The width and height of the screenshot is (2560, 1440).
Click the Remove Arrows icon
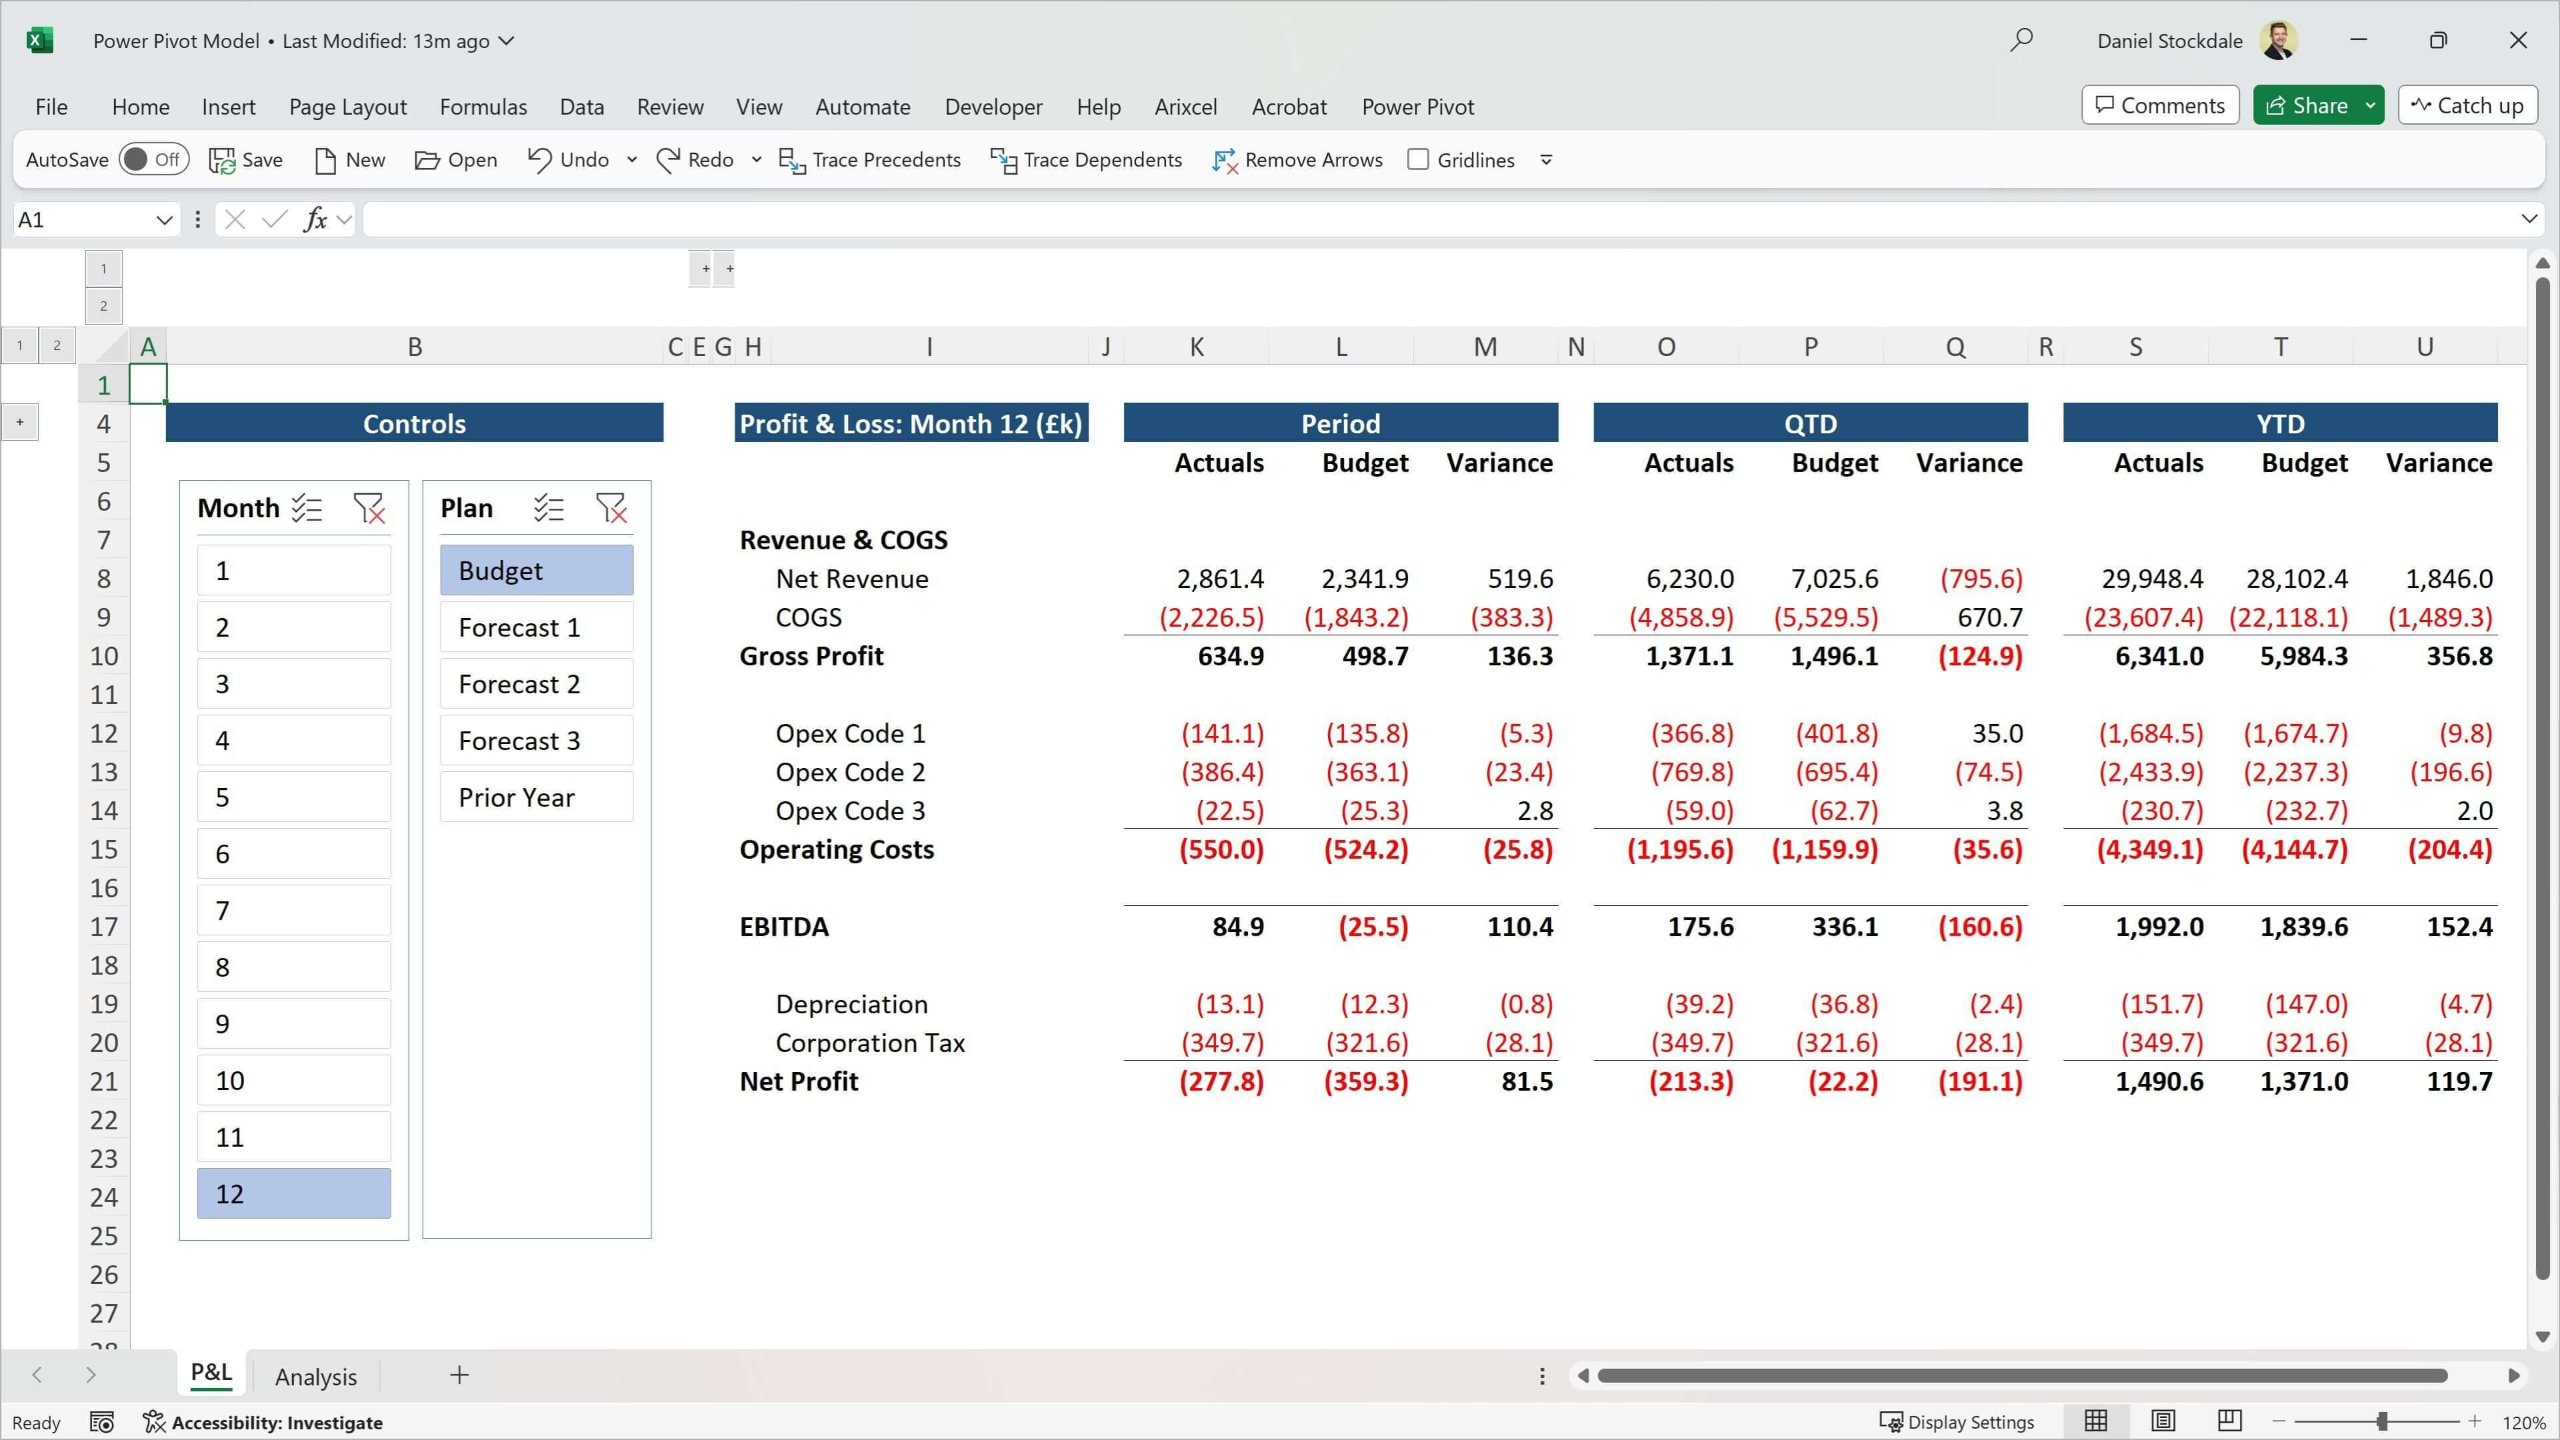[1224, 161]
